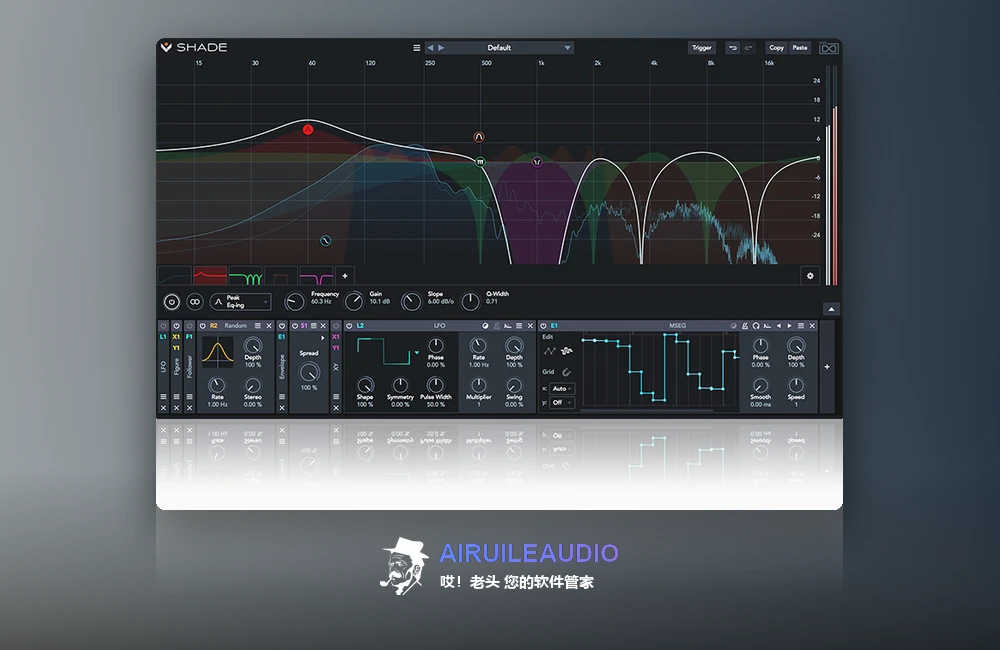Toggle power for L1 LFO strip
1000x650 pixels.
[x=163, y=326]
